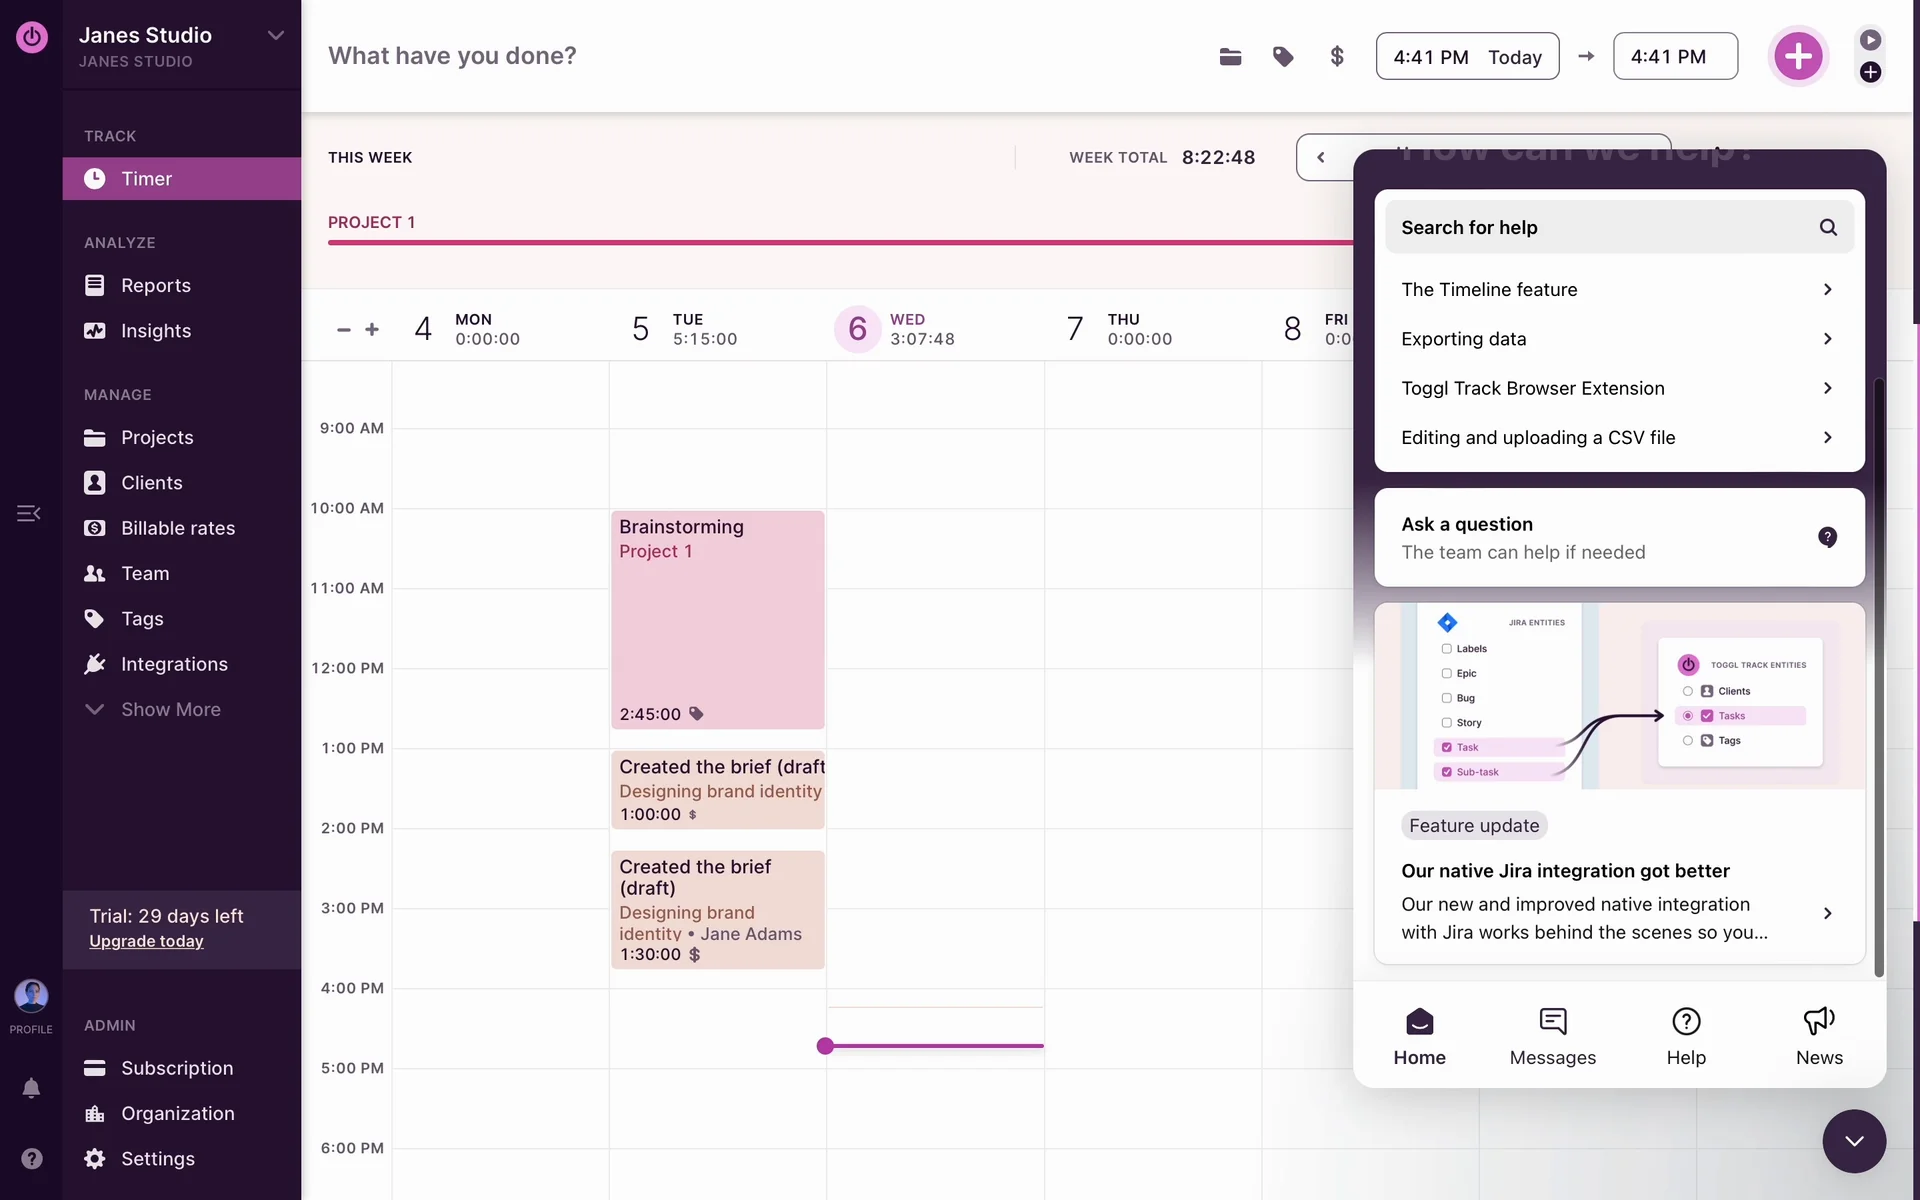Open the notifications bell icon
Image resolution: width=1920 pixels, height=1200 pixels.
click(31, 1088)
